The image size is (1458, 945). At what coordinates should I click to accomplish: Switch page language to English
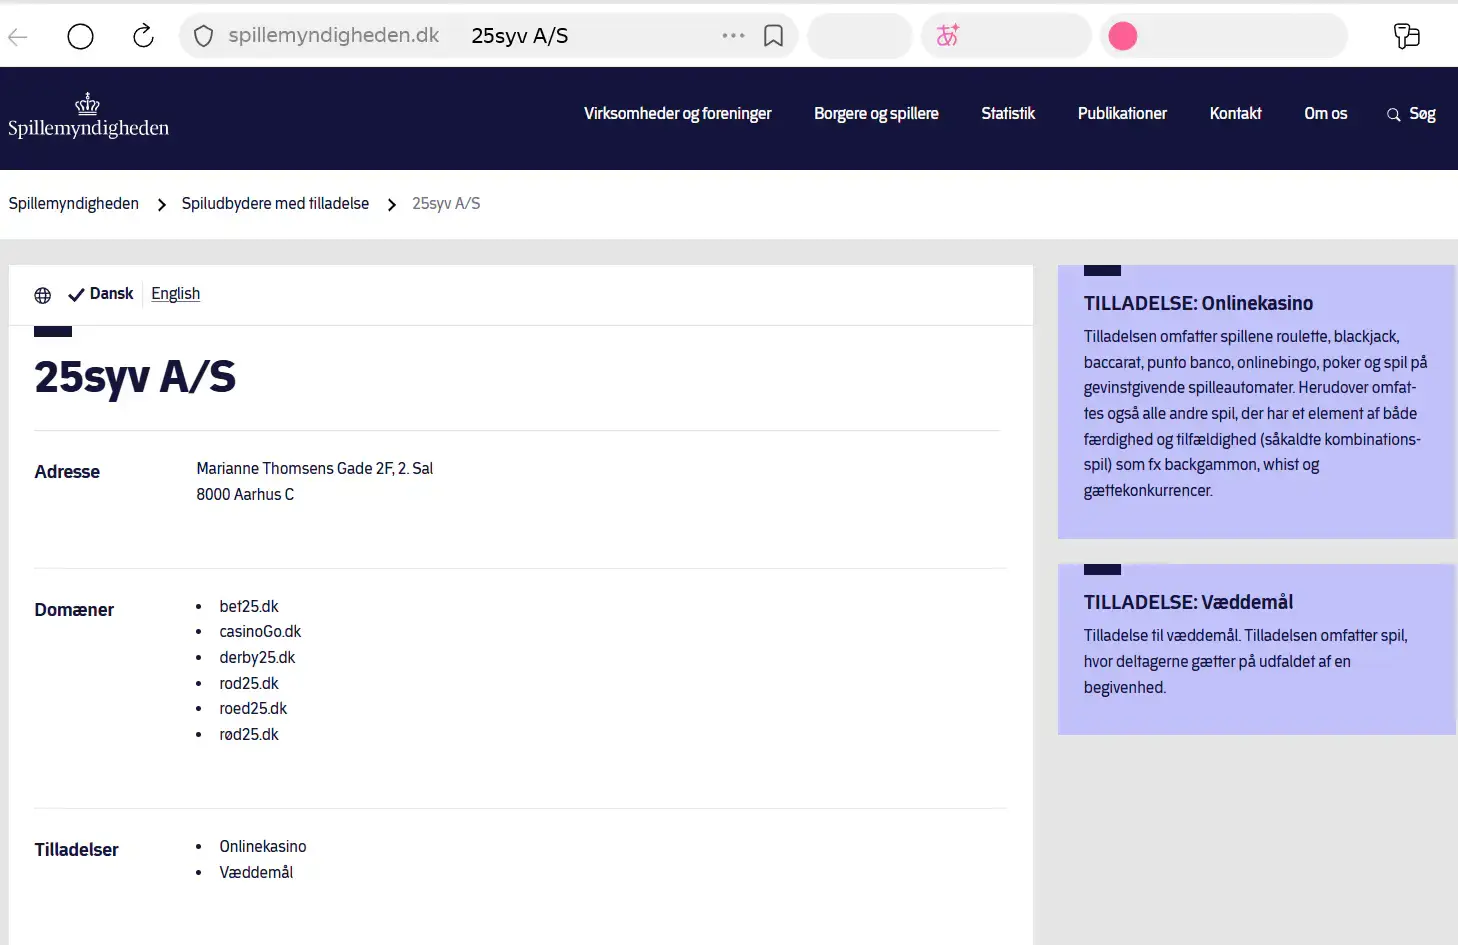click(176, 294)
